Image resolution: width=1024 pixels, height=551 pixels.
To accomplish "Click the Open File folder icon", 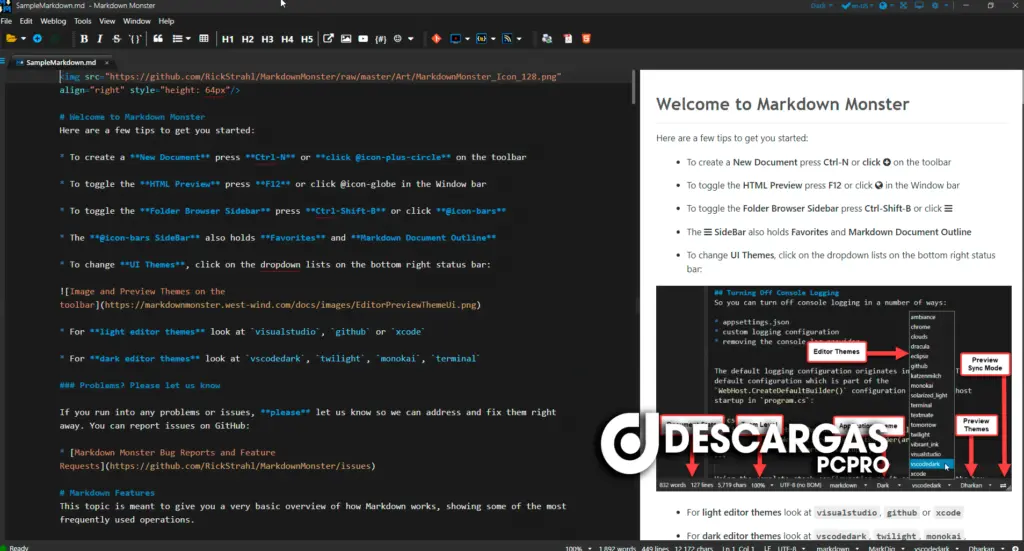I will tap(11, 39).
